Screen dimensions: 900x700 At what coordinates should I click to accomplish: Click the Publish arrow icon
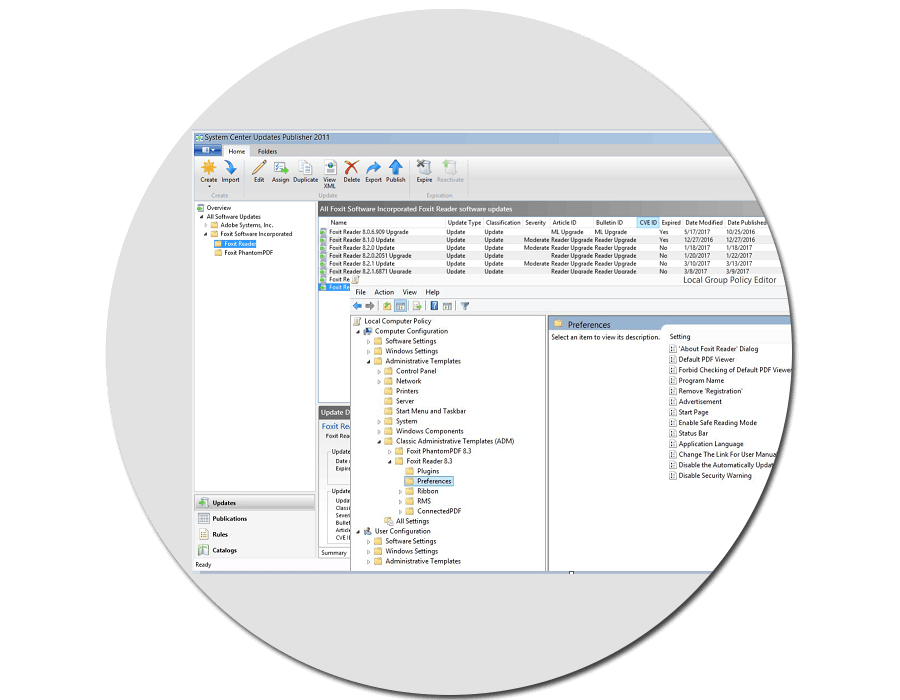pos(396,168)
